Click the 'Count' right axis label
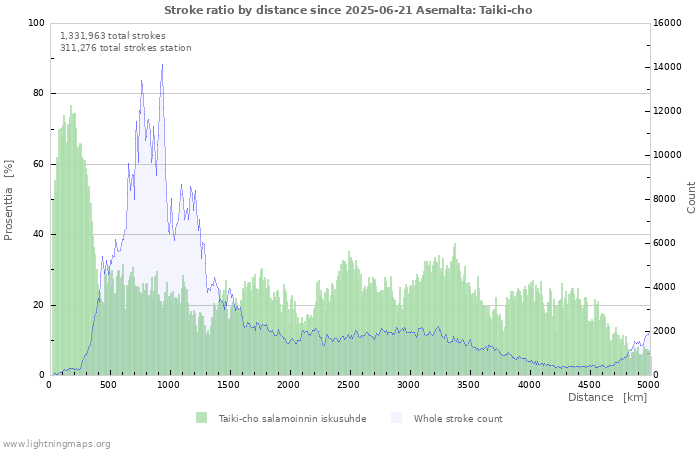Image resolution: width=700 pixels, height=450 pixels. pyautogui.click(x=691, y=197)
